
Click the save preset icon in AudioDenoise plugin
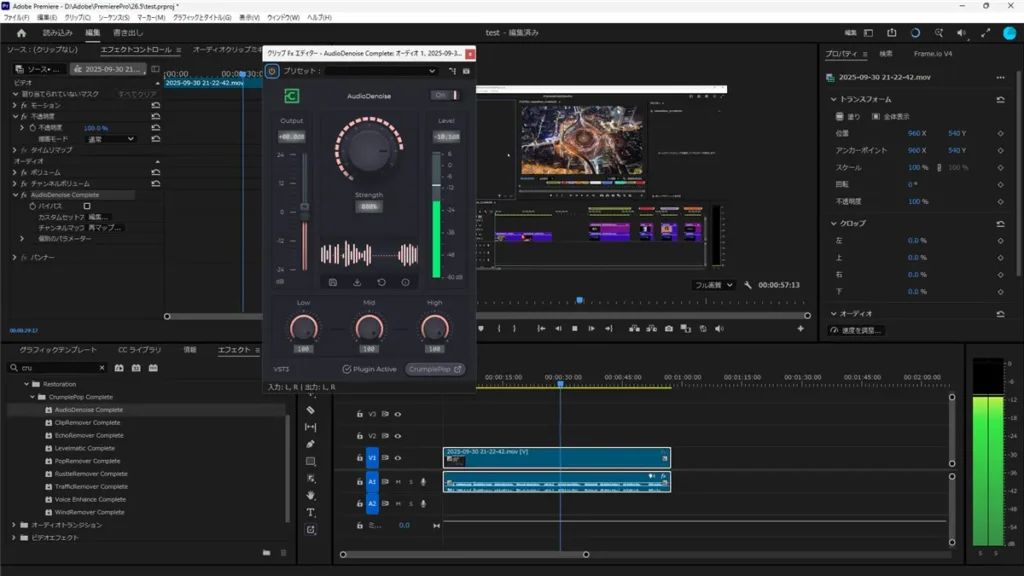(x=332, y=282)
